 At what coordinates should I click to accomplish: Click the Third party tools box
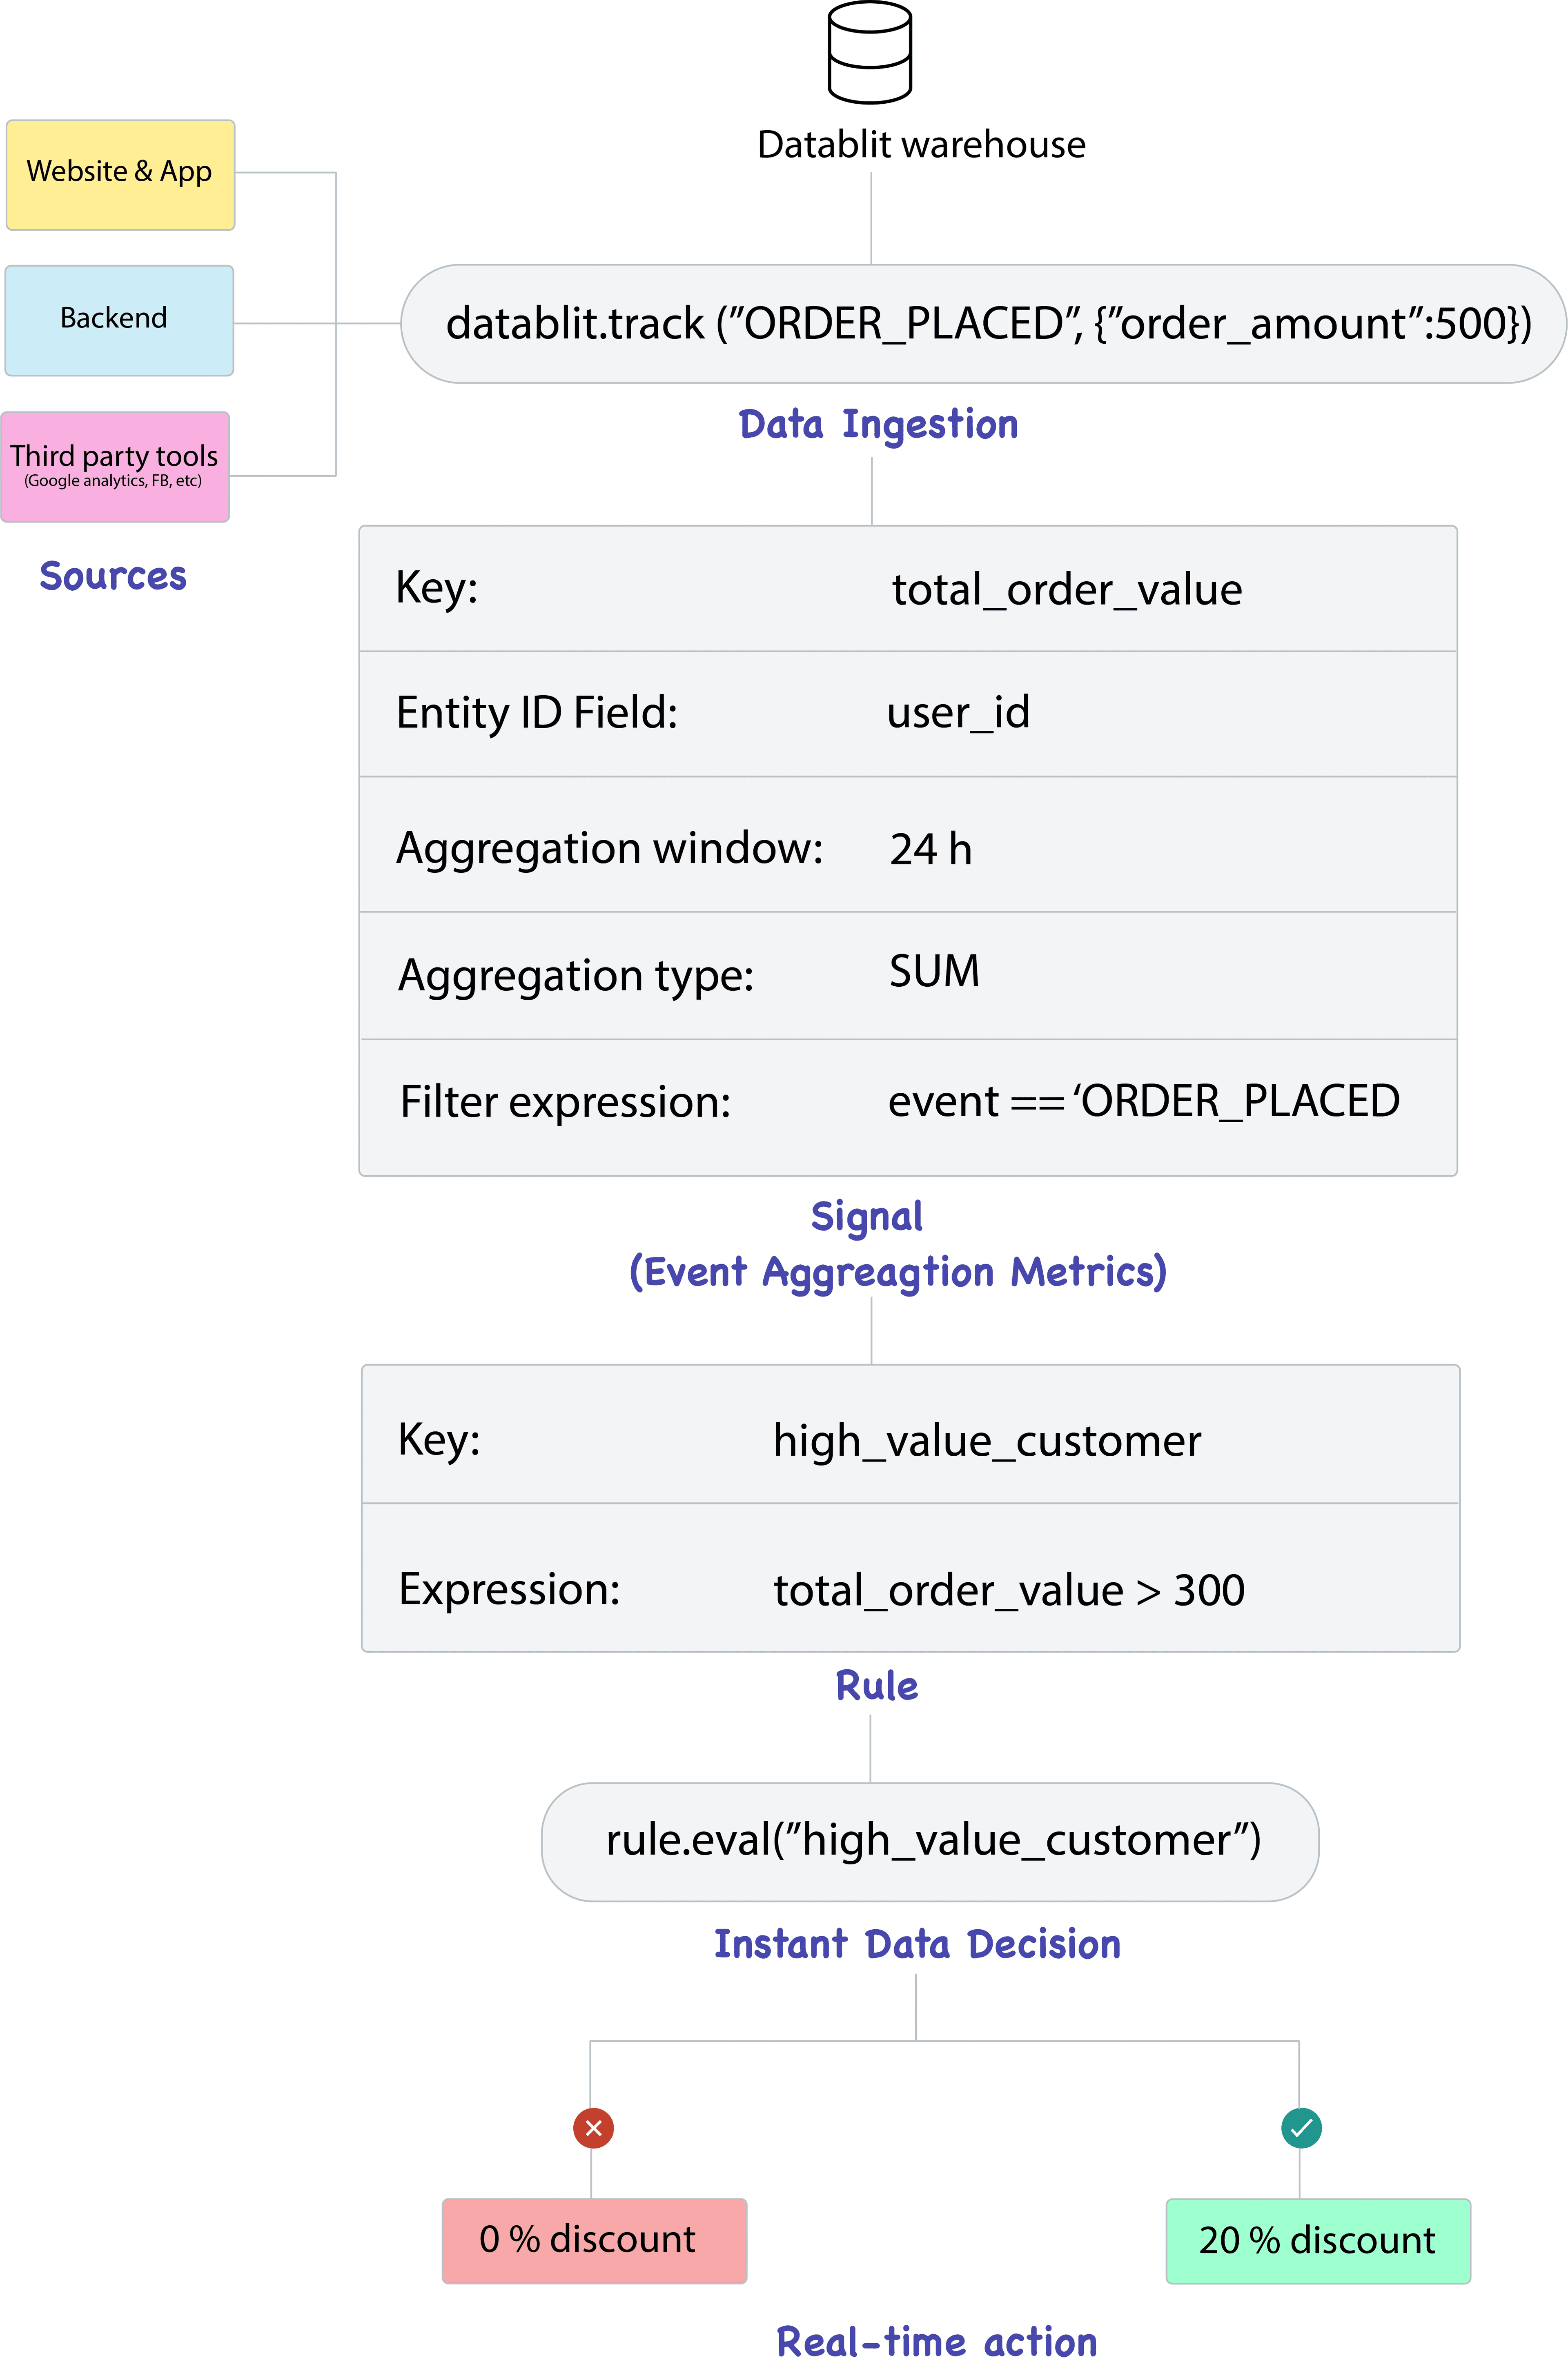coord(115,467)
